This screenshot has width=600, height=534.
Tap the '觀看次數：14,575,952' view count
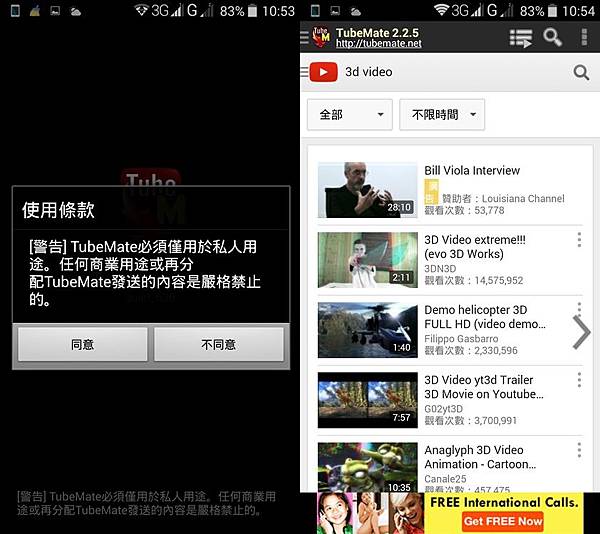click(474, 280)
